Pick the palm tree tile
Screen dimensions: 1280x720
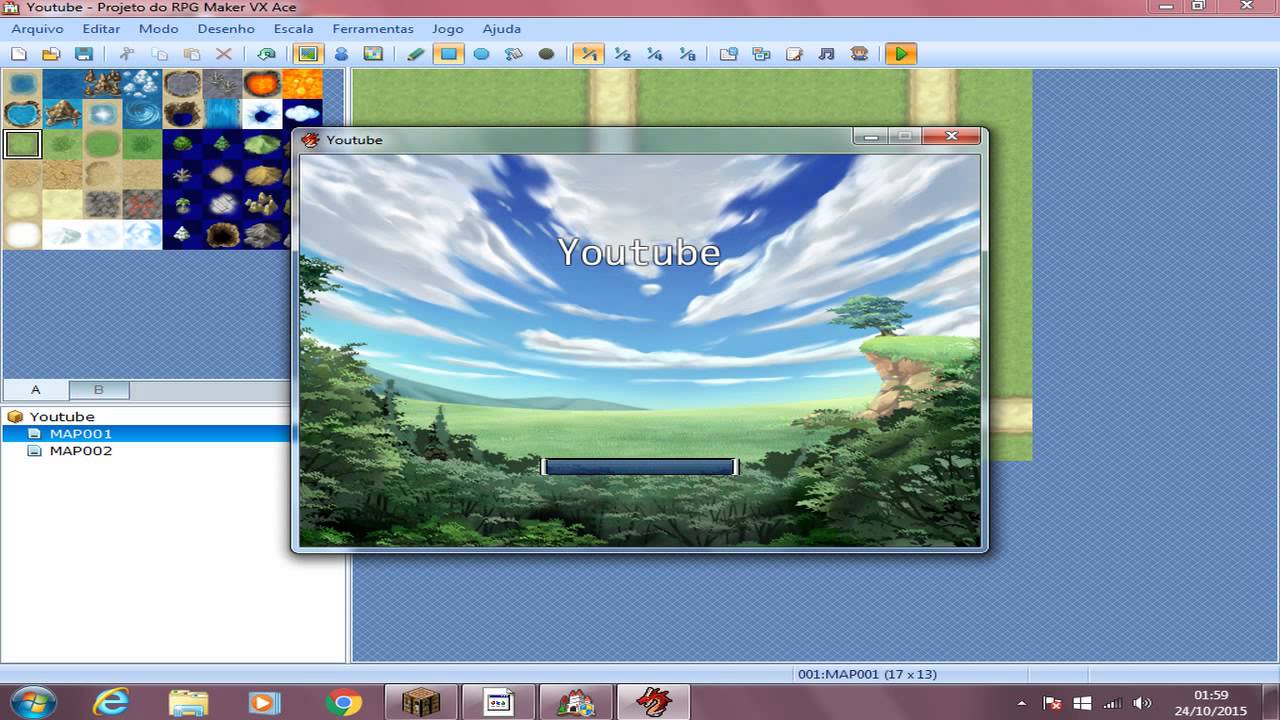tap(182, 204)
